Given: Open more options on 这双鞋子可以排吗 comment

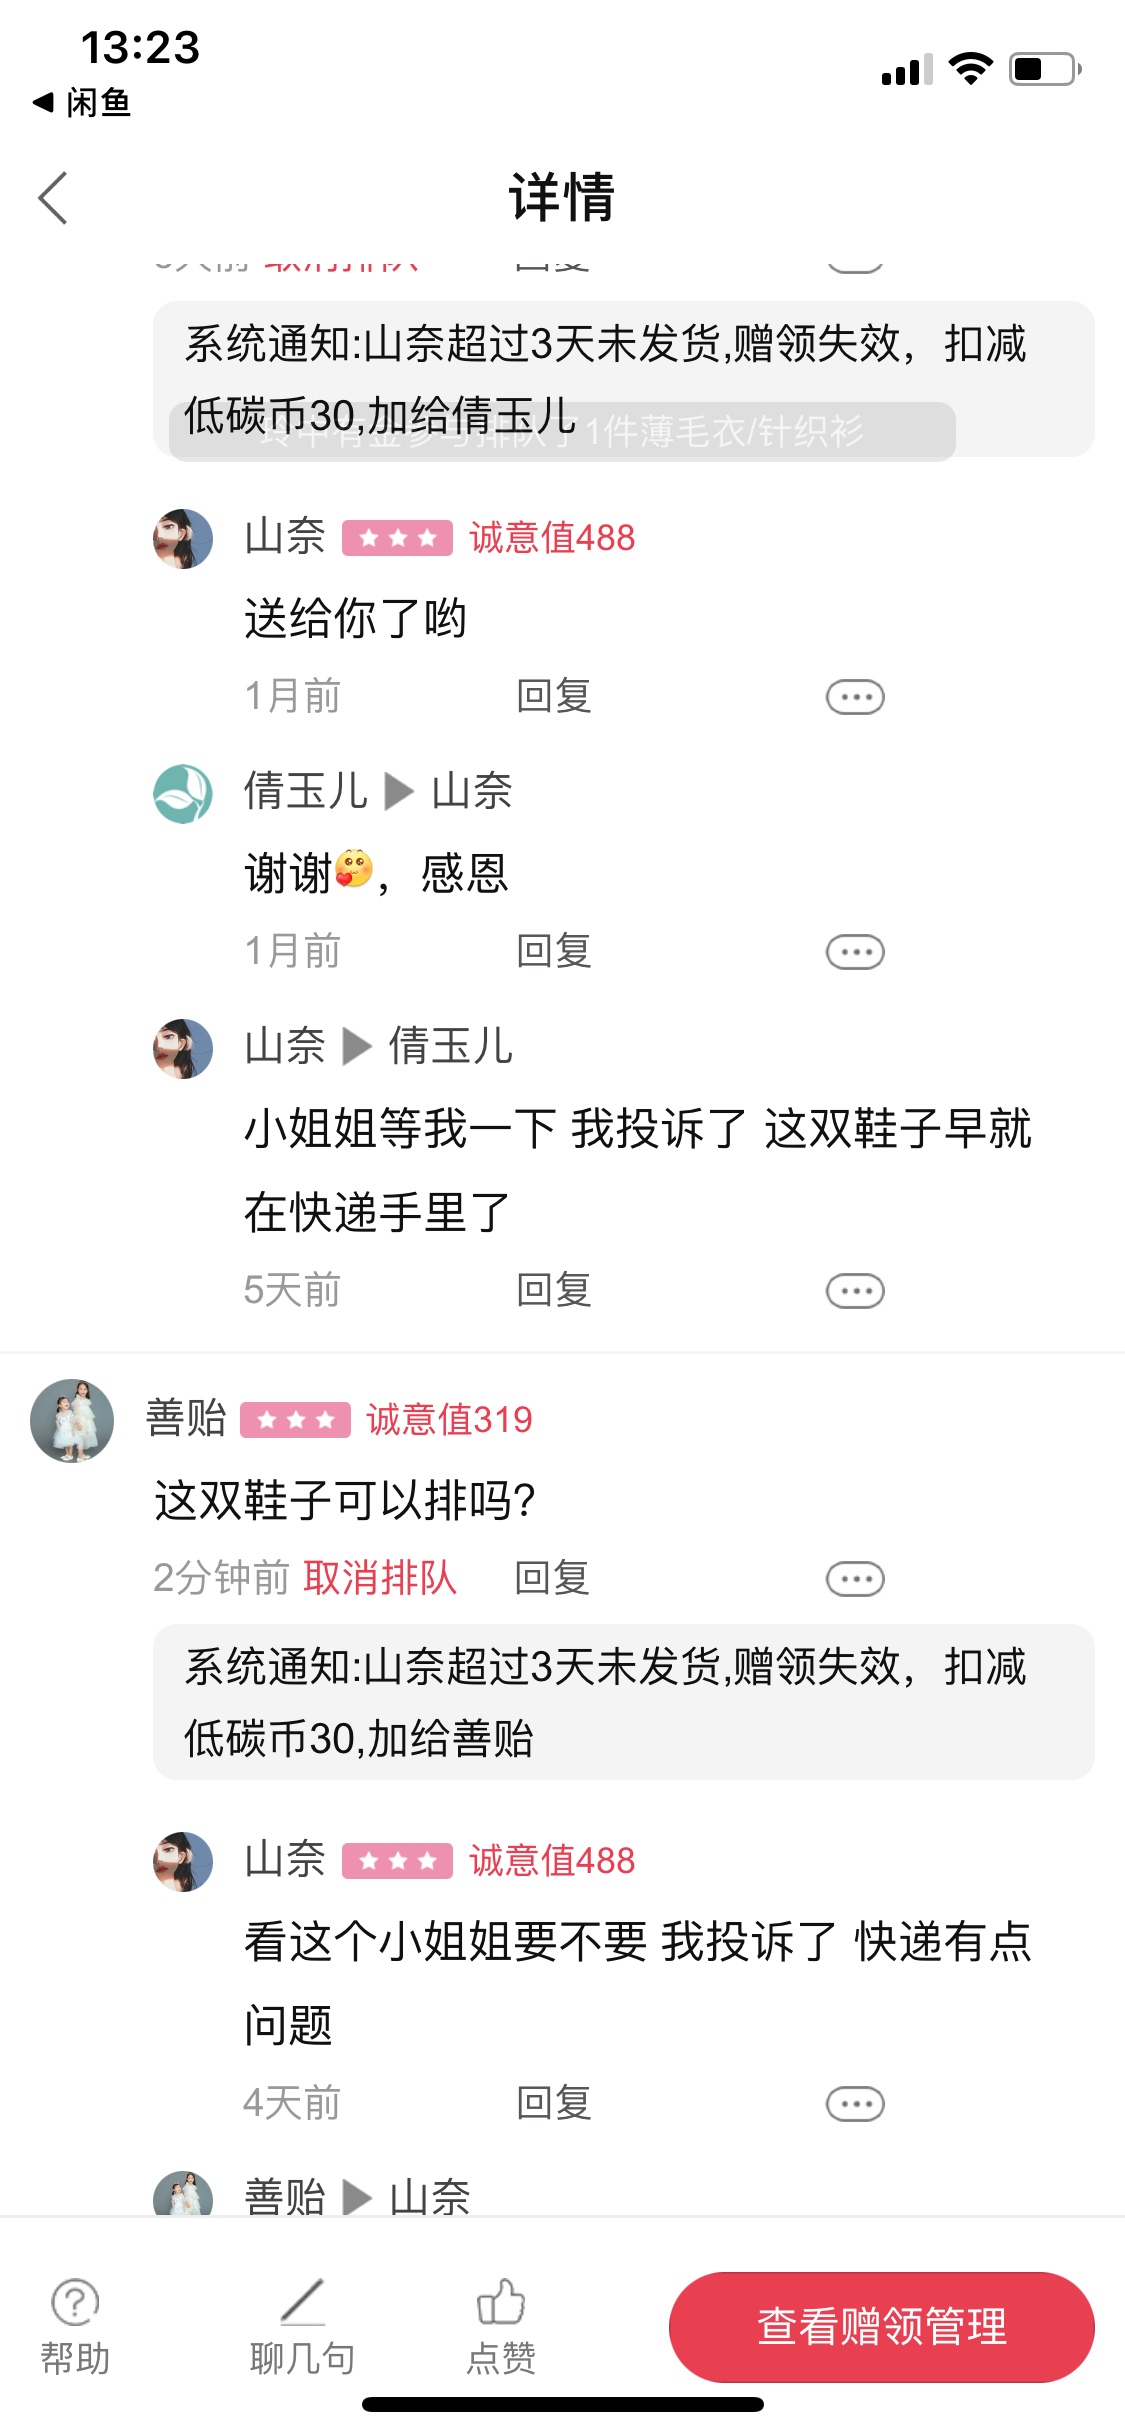Looking at the screenshot, I should tap(855, 1579).
